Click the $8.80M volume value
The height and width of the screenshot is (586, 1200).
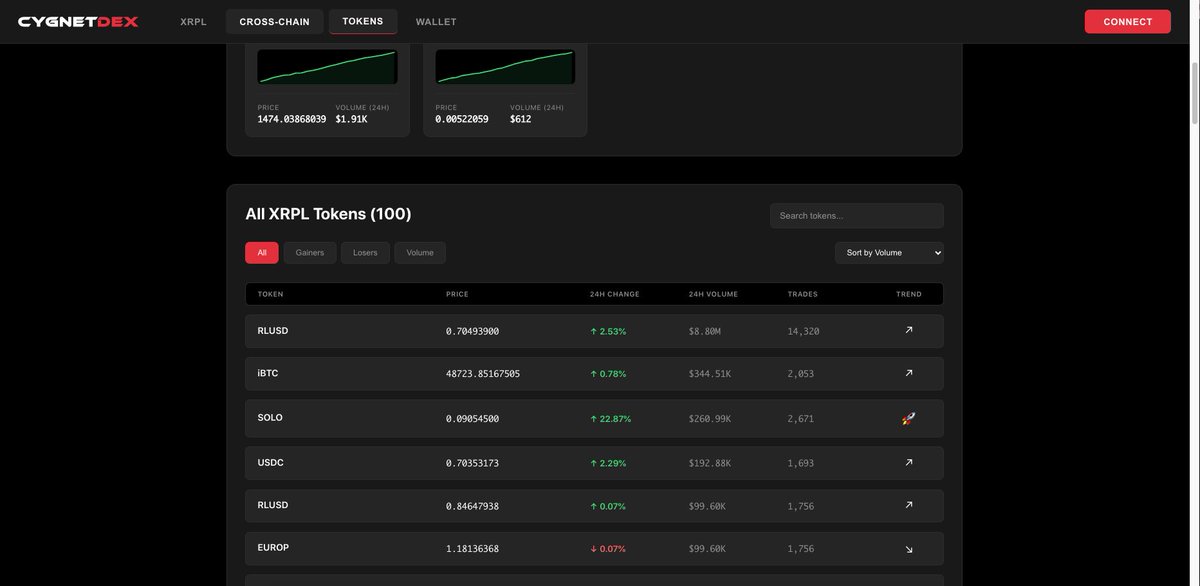[705, 331]
